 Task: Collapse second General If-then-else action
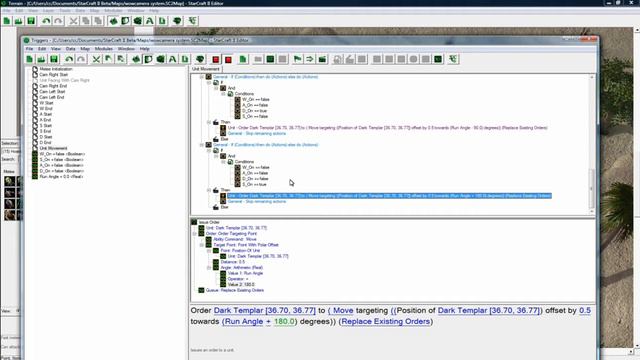202,145
